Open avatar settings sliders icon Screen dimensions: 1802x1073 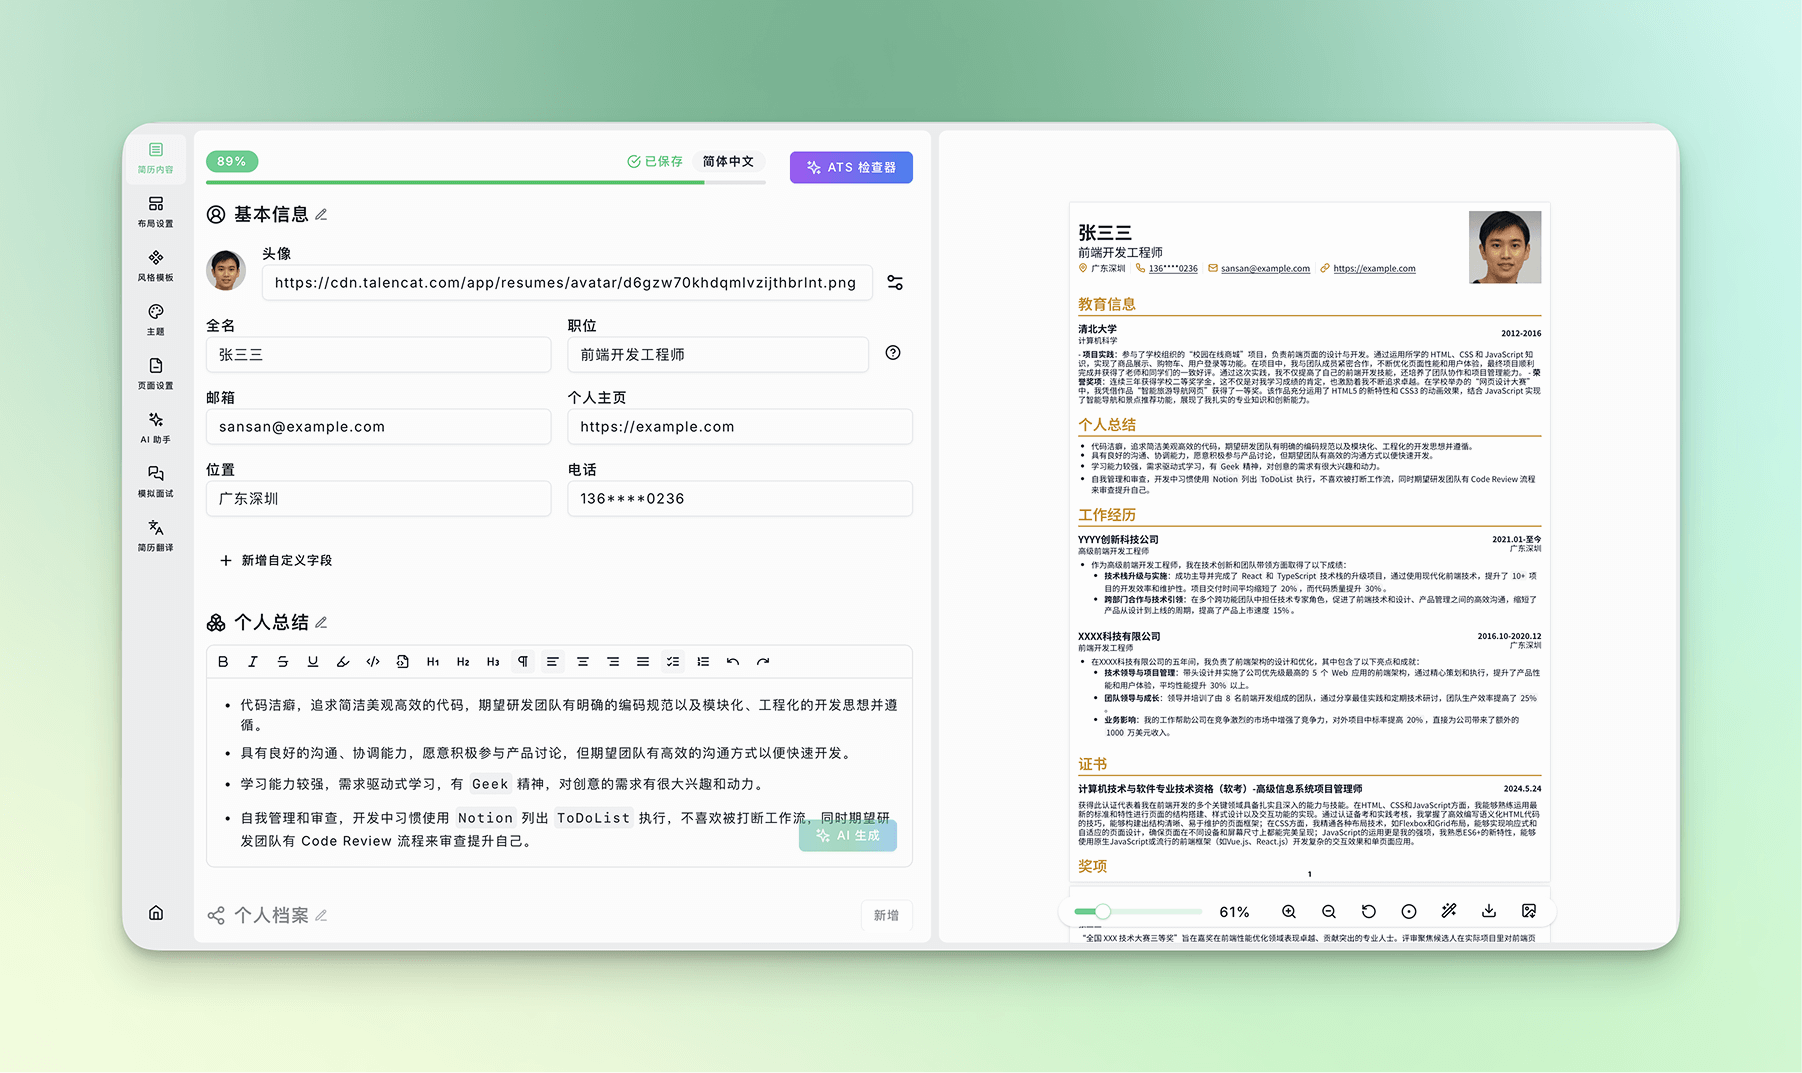click(895, 283)
